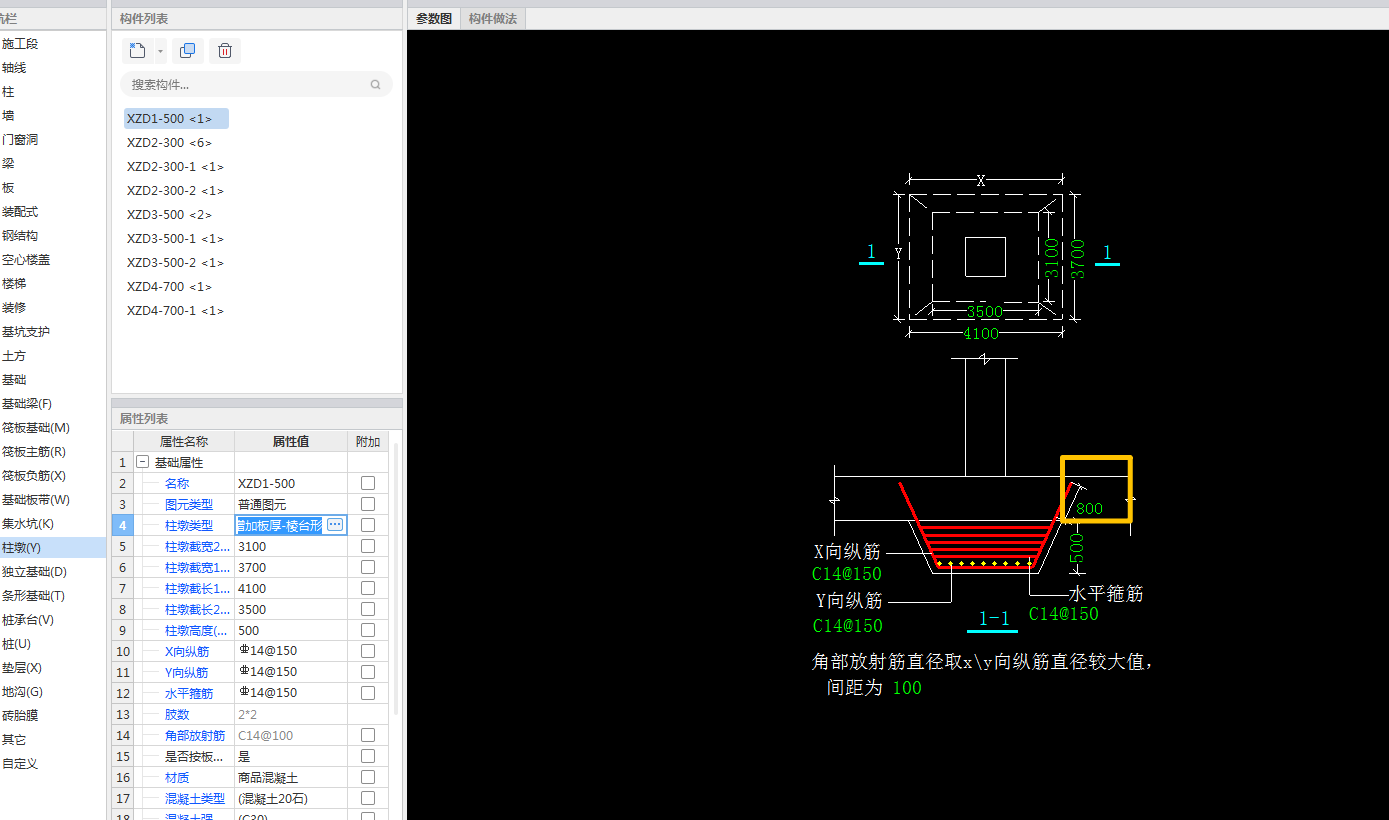Click the 800 dimension in the orange box

(1089, 509)
